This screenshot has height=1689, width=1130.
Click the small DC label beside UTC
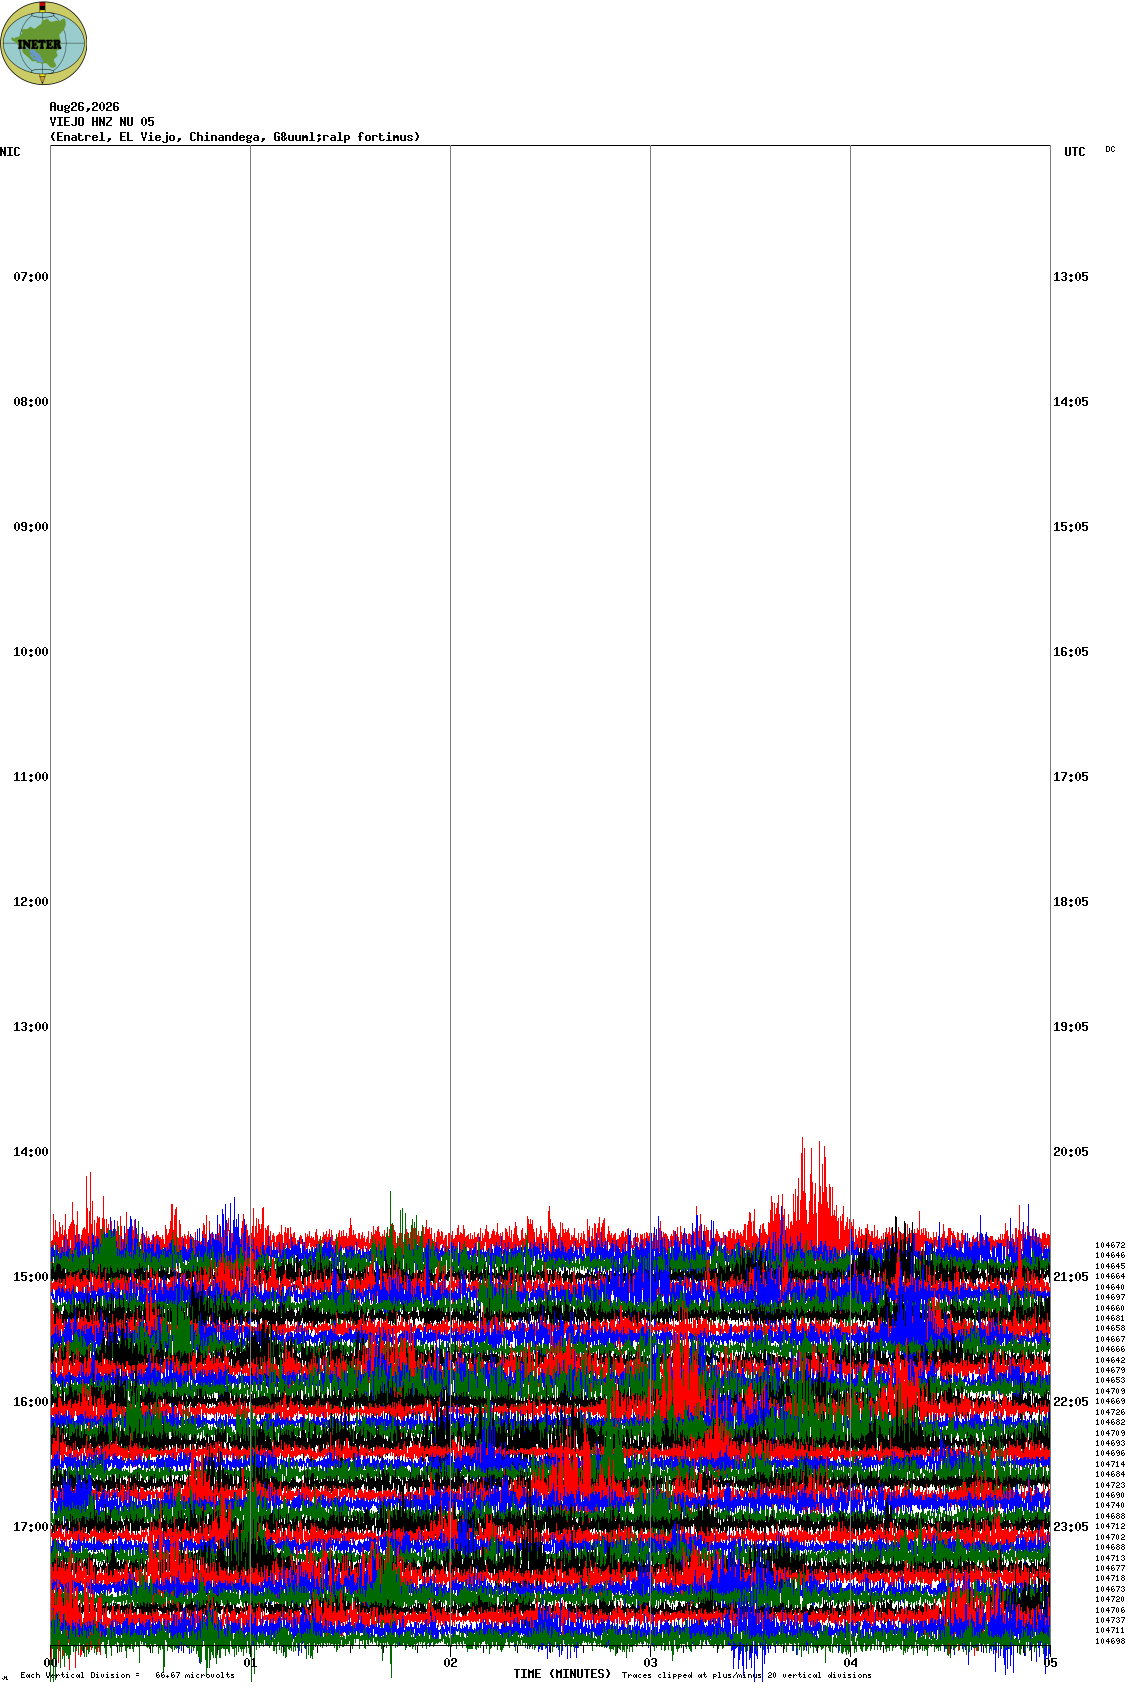point(1110,149)
